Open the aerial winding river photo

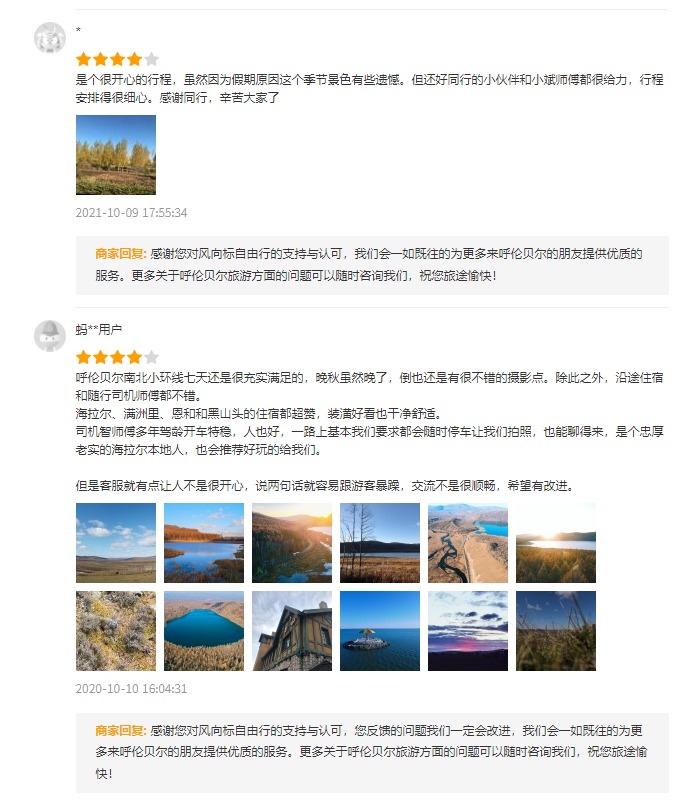(468, 543)
